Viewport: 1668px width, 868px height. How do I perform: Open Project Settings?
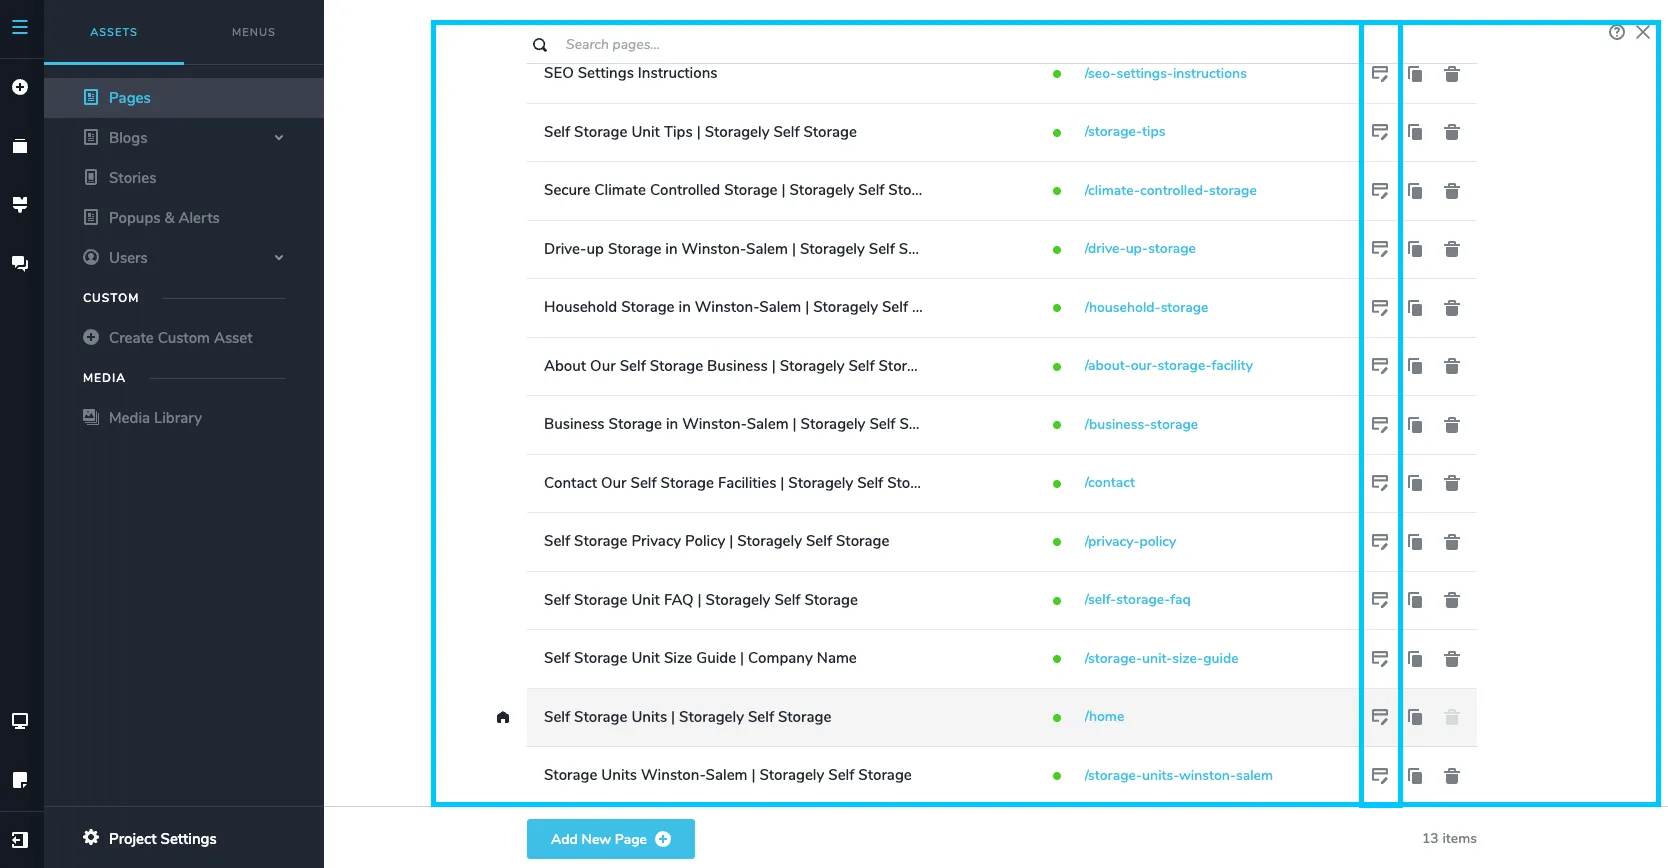[x=150, y=838]
